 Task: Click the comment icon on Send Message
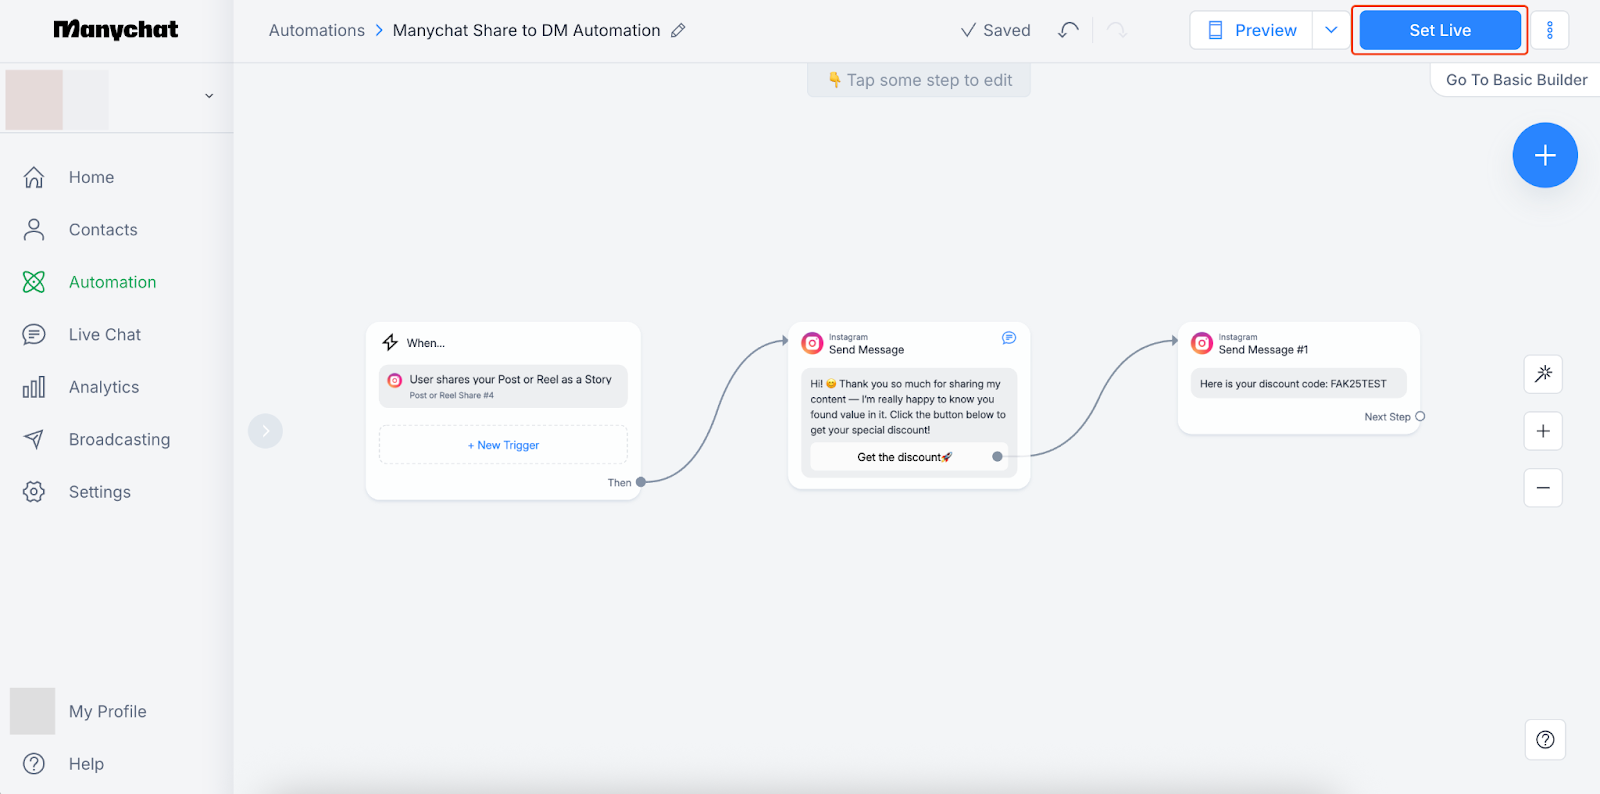(x=1009, y=338)
